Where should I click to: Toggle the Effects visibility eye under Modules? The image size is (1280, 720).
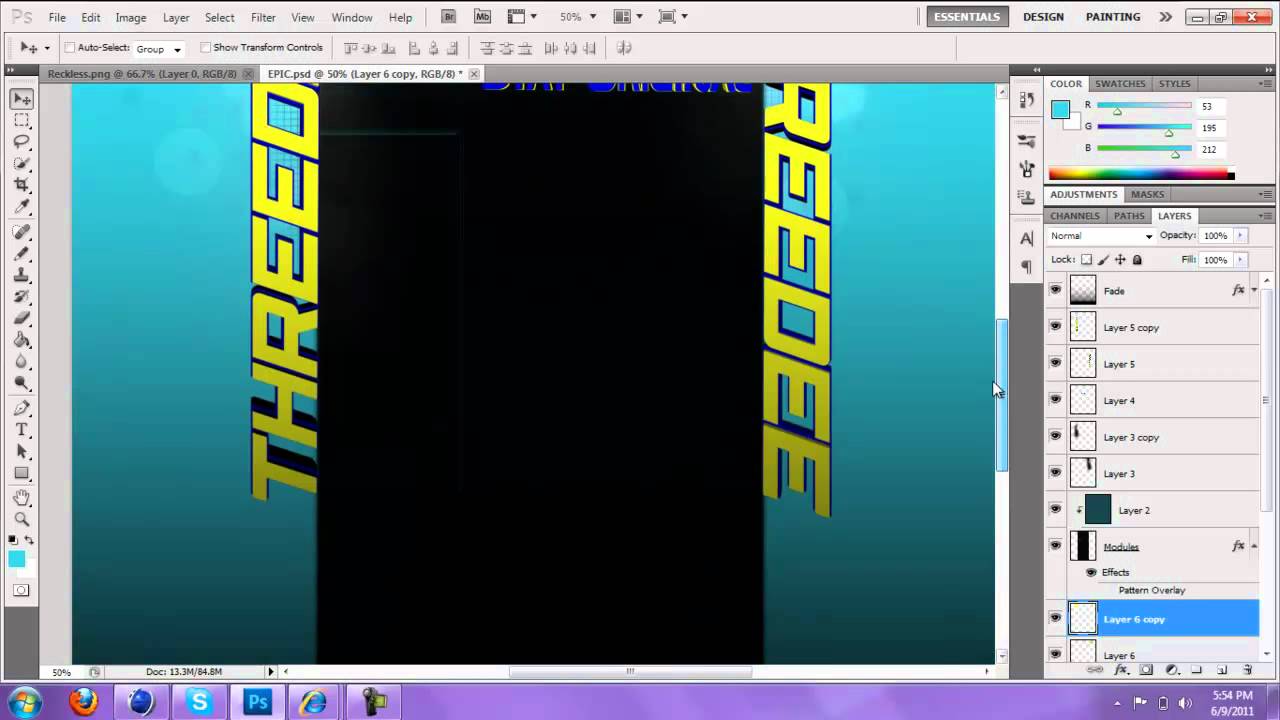1091,572
